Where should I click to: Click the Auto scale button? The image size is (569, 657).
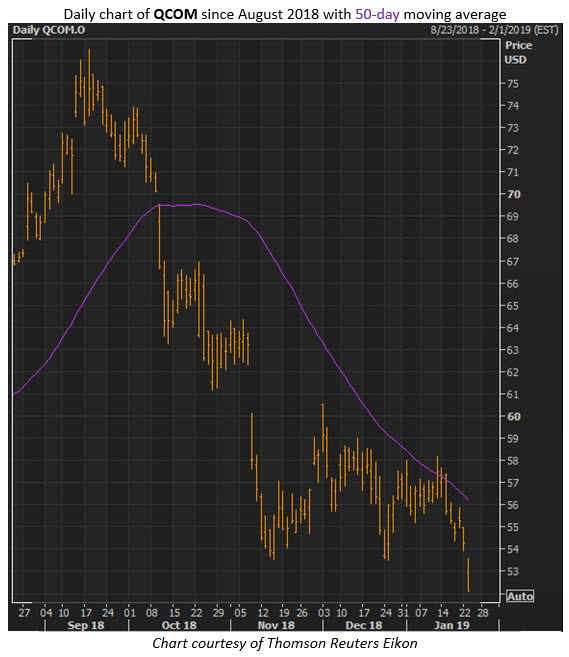point(520,596)
